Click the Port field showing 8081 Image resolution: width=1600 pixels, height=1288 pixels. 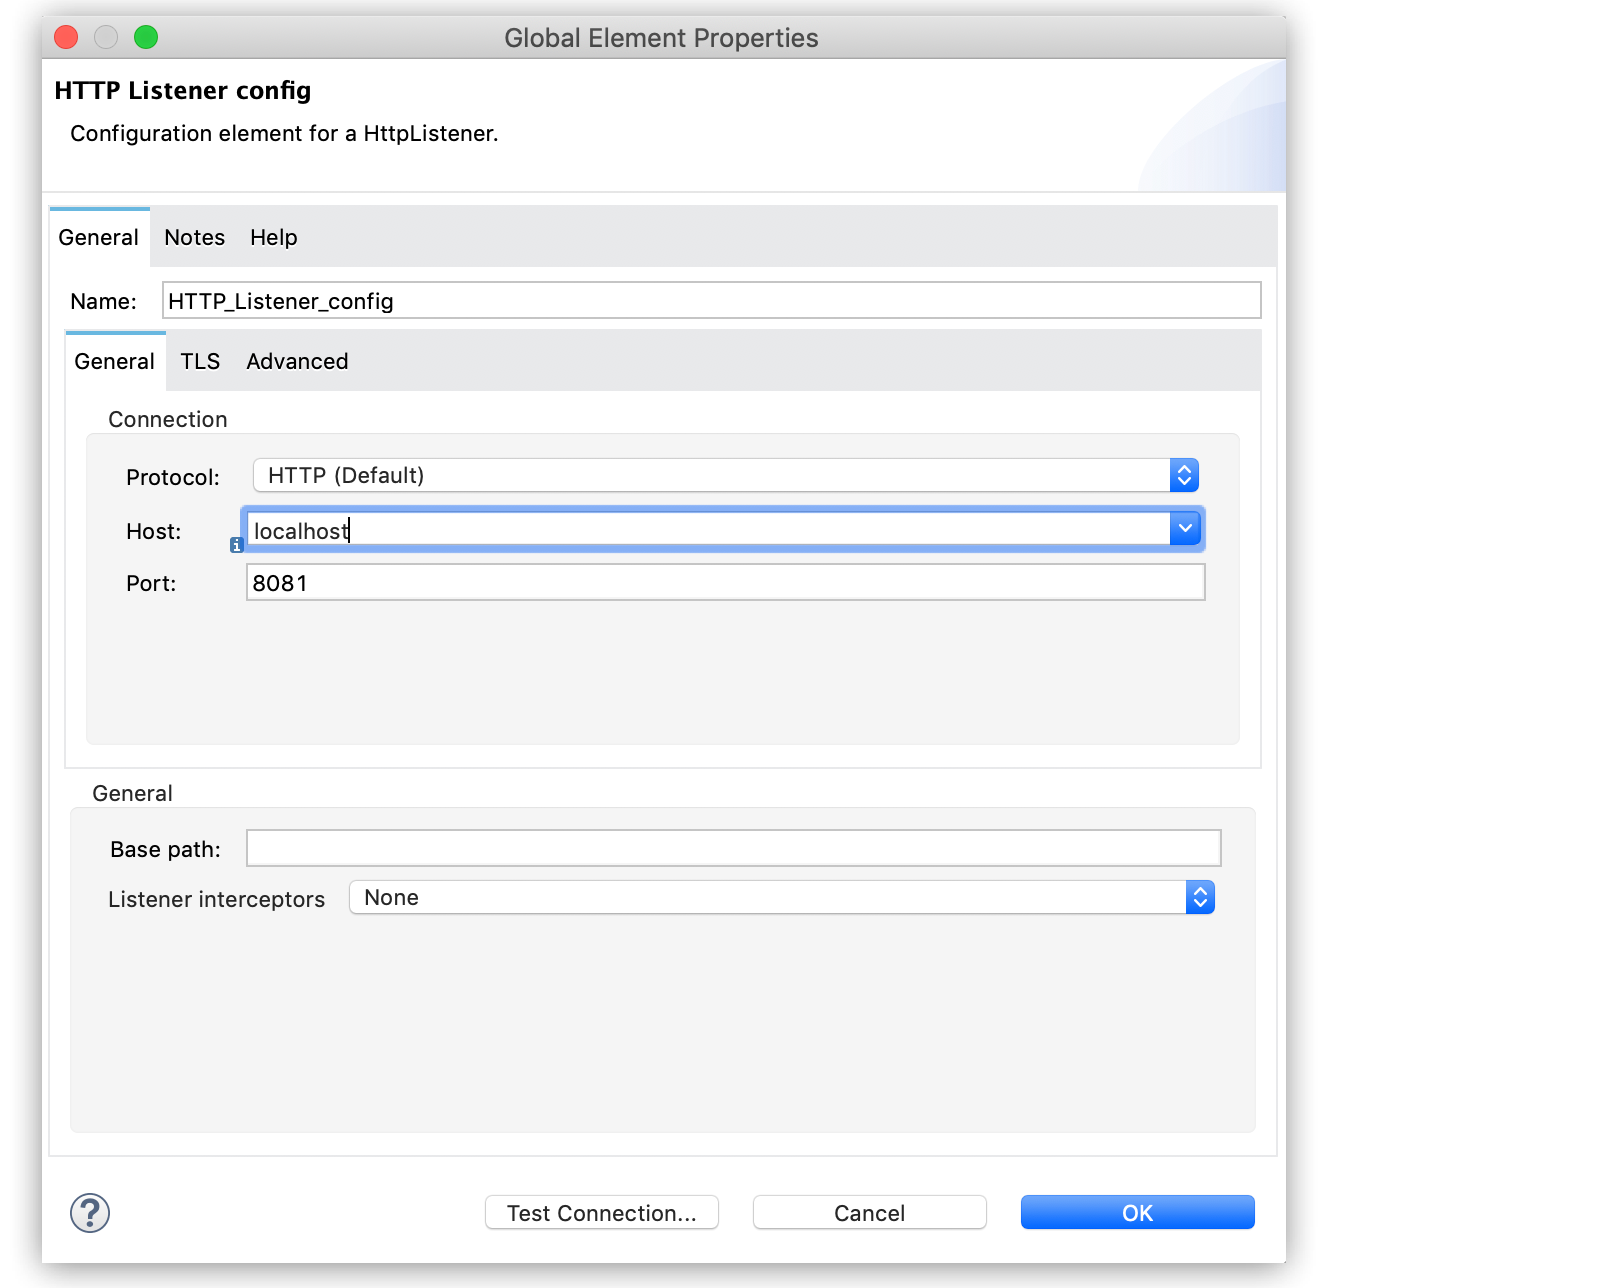(x=725, y=582)
